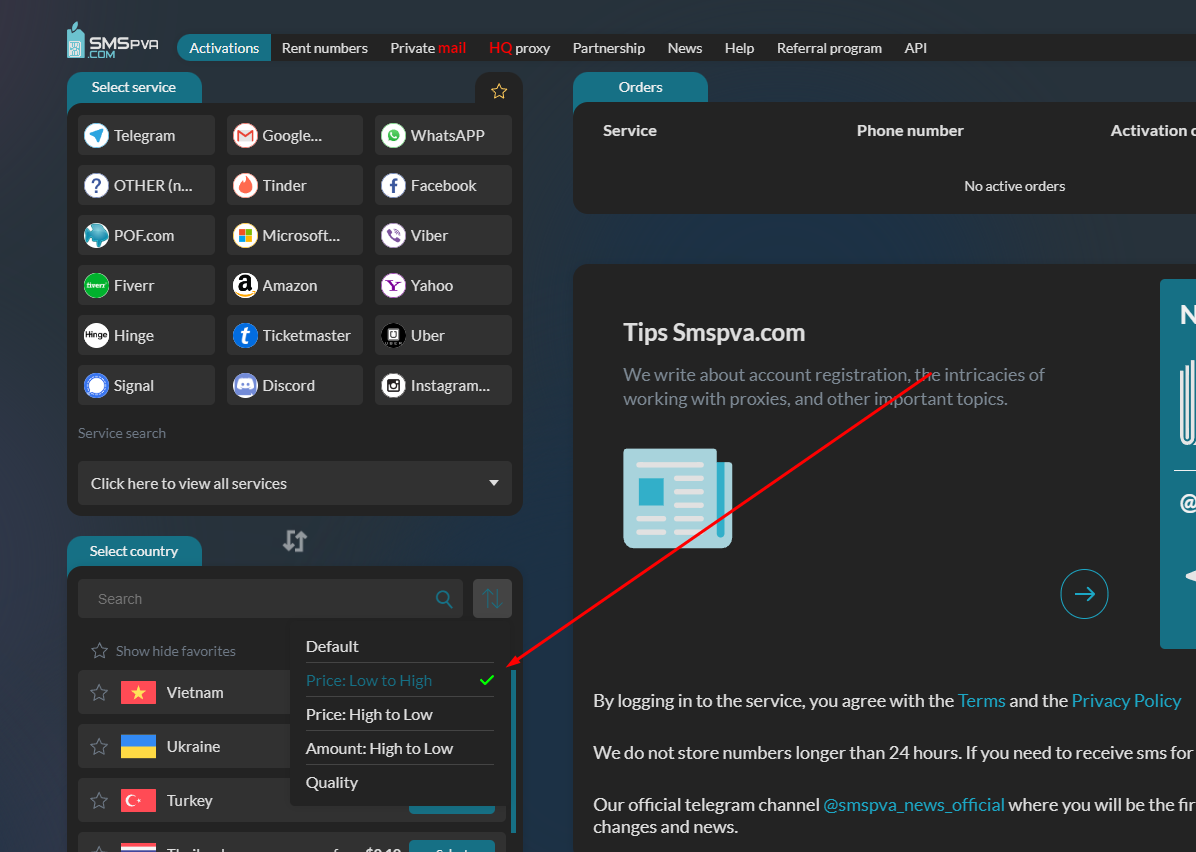Click the Ukraine flag
This screenshot has width=1196, height=852.
[138, 747]
